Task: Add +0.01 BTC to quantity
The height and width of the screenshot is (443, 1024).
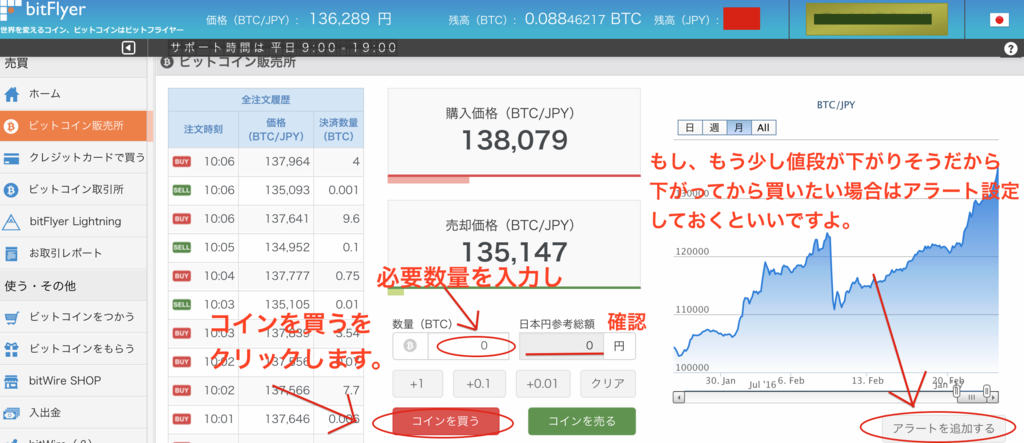Action: click(543, 384)
